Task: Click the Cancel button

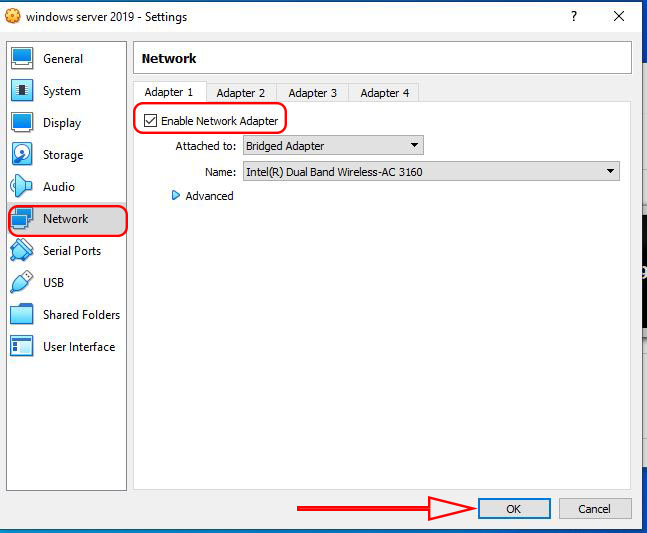Action: coord(595,509)
